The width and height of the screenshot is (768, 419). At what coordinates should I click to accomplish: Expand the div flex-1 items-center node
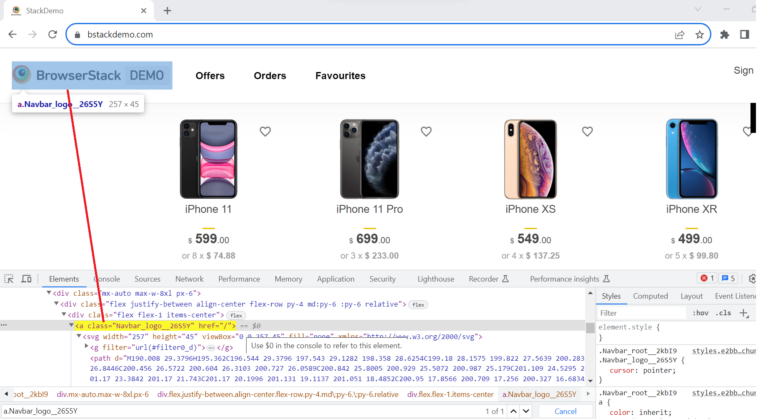pyautogui.click(x=63, y=314)
